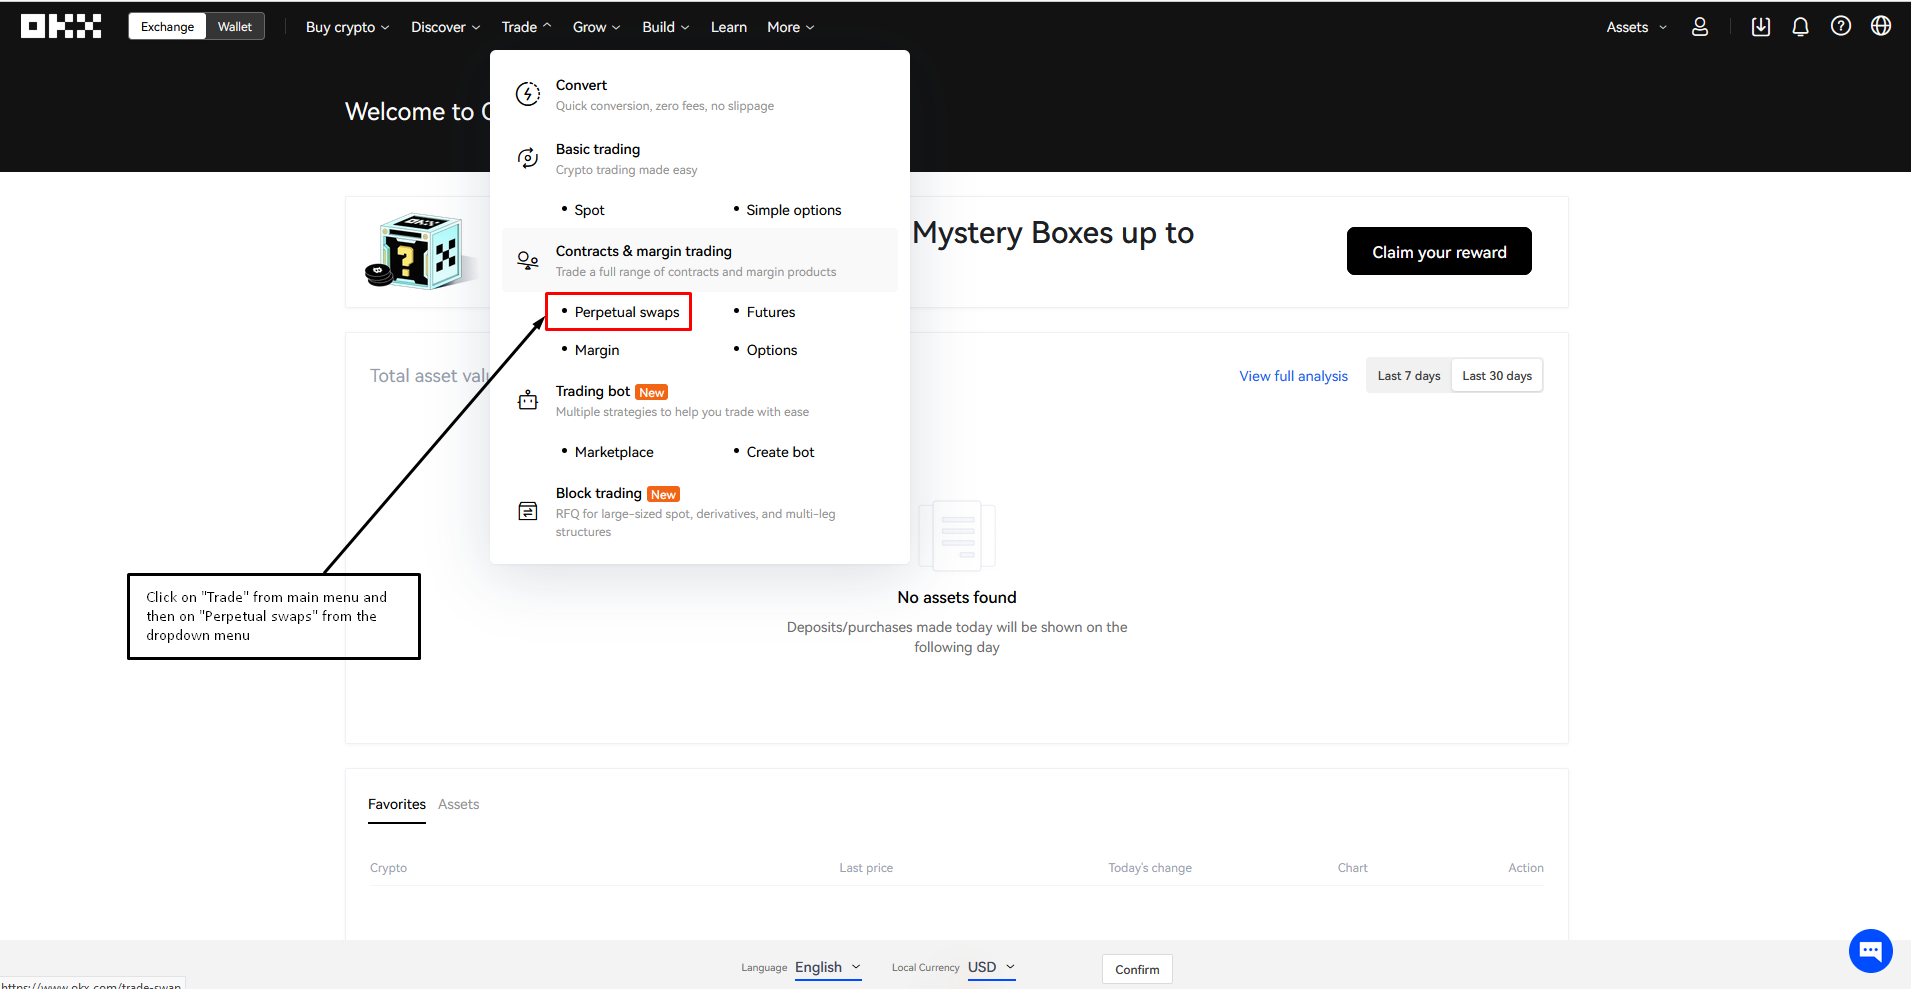Screen dimensions: 1911x989
Task: Open the user profile icon
Action: (x=1700, y=27)
